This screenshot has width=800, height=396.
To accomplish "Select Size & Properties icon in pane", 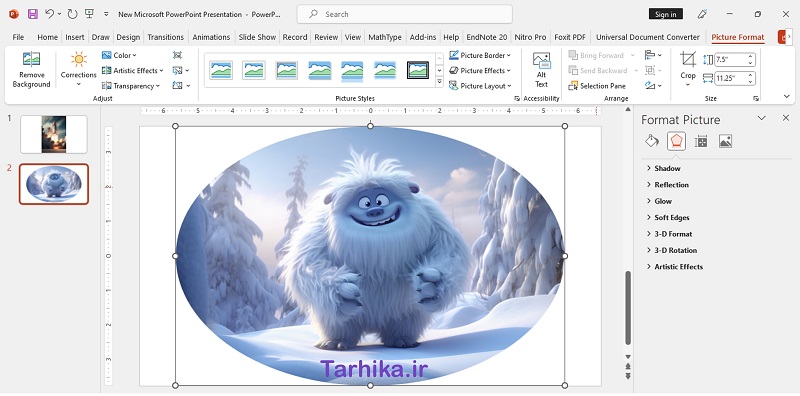I will point(701,141).
